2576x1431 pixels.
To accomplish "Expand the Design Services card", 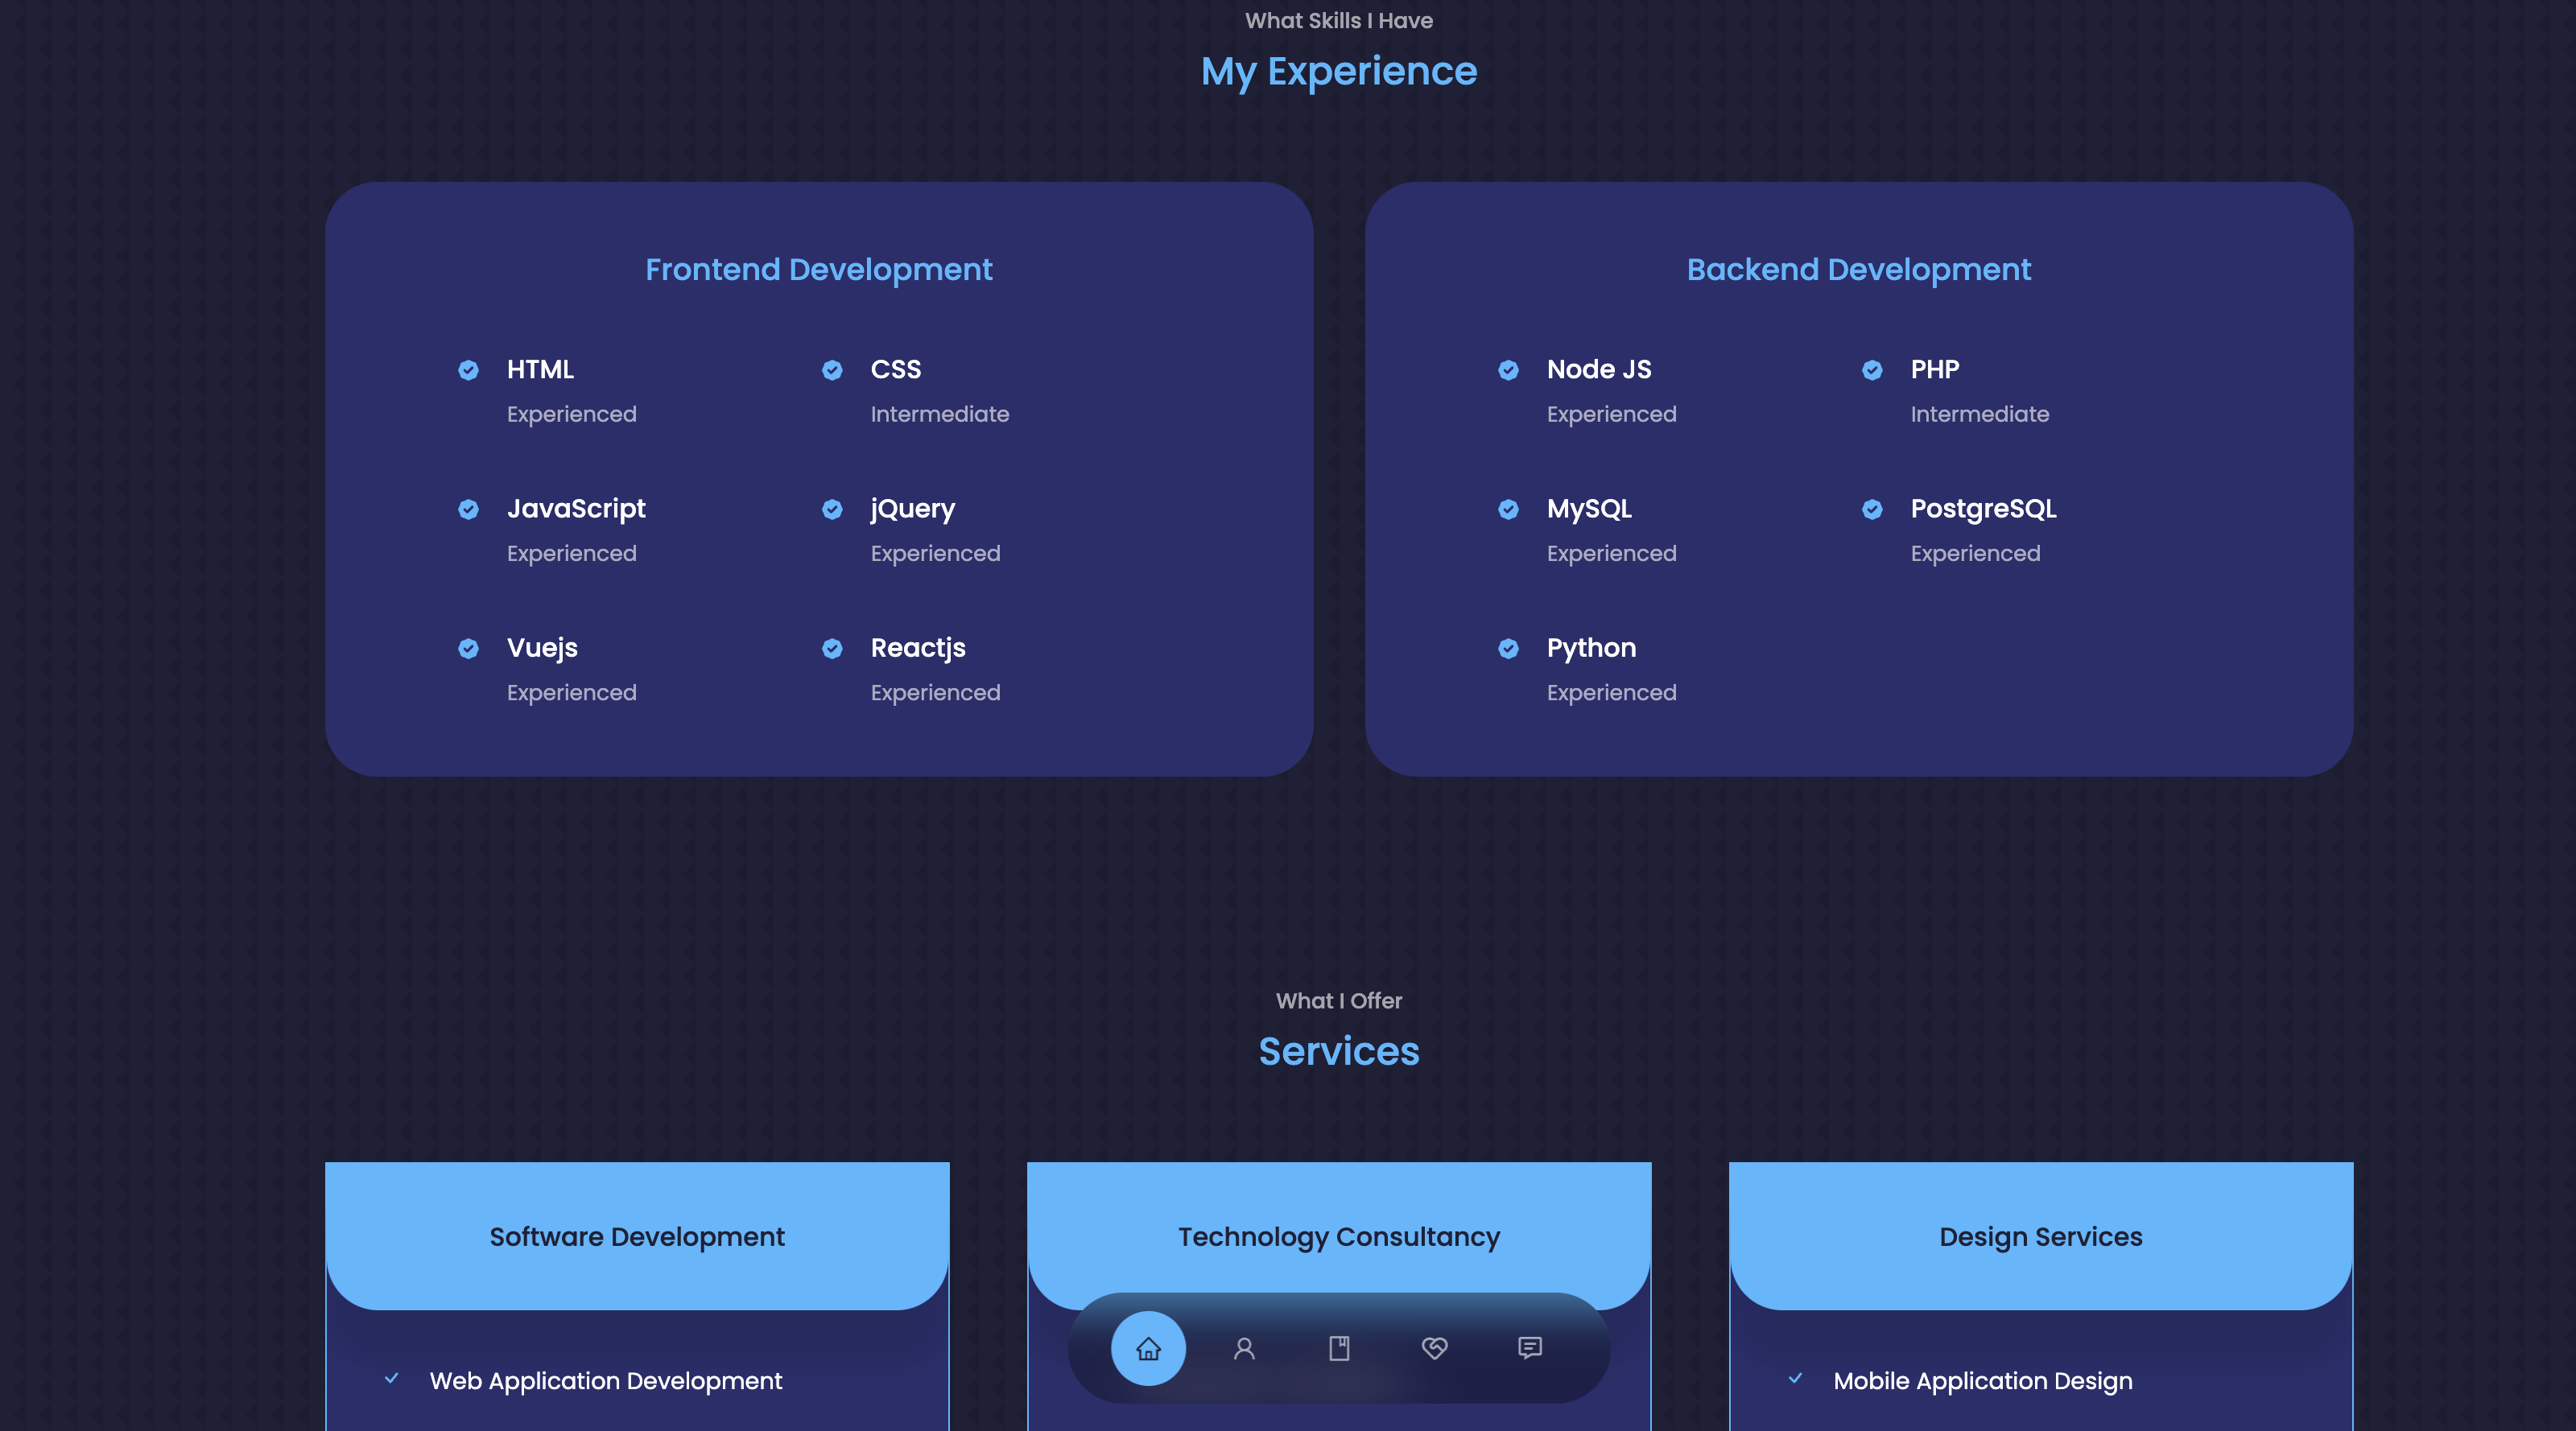I will tap(2041, 1237).
